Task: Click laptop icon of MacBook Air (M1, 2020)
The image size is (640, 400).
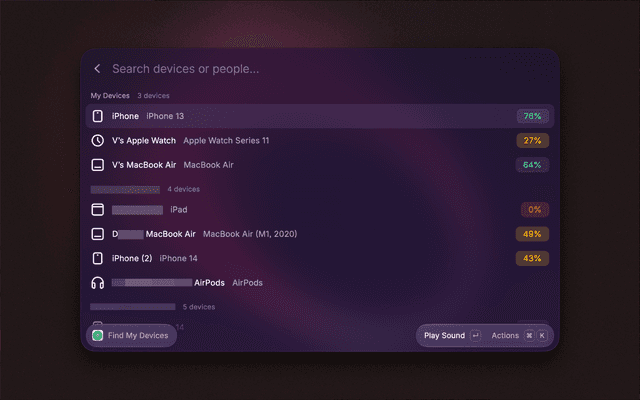Action: [98, 234]
